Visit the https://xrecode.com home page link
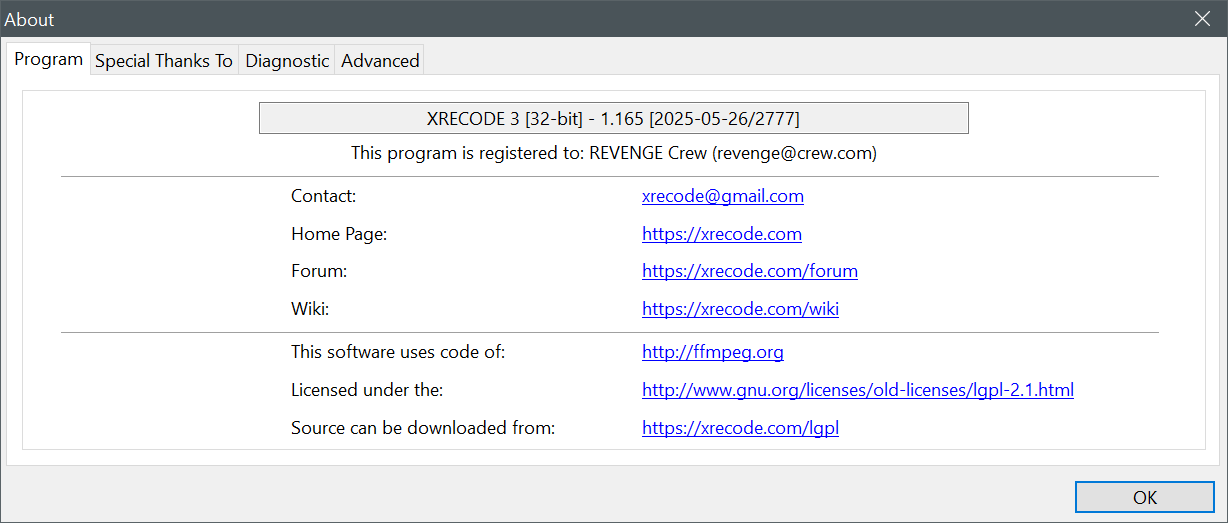This screenshot has width=1228, height=523. (721, 234)
